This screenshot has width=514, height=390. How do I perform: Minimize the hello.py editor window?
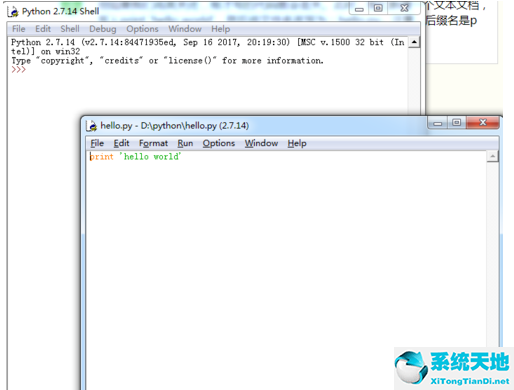[437, 123]
